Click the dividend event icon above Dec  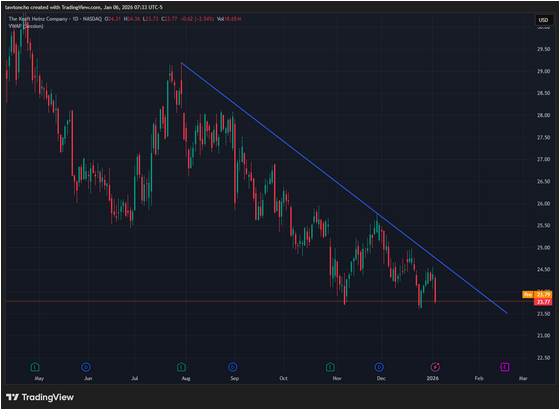(379, 367)
